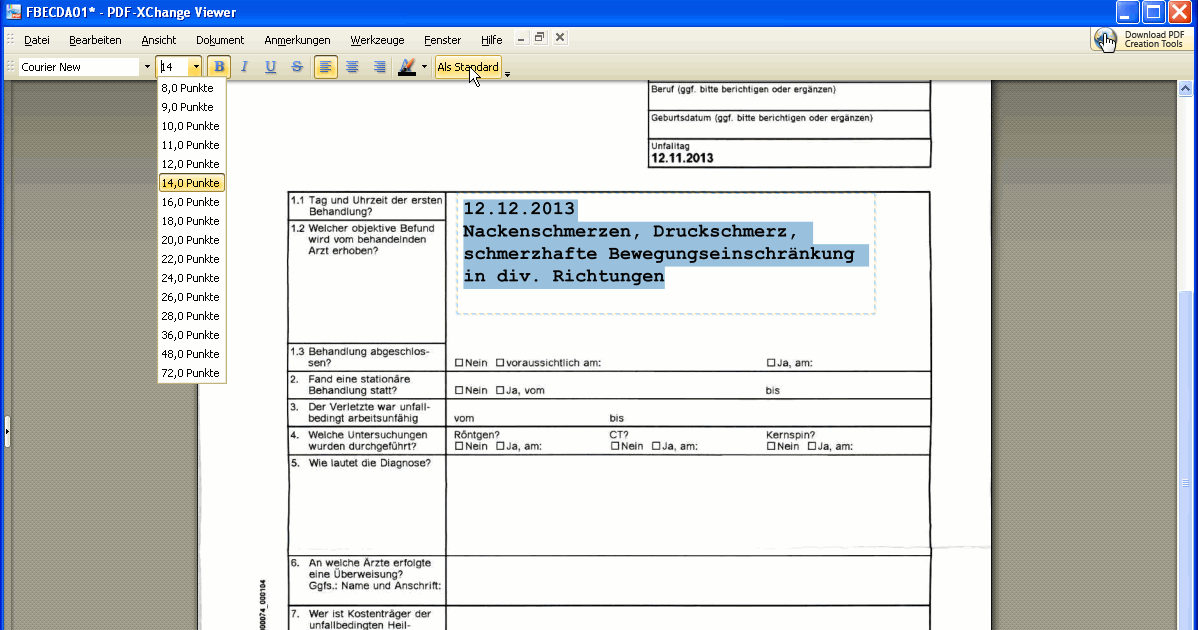Click vertical scrollbar up arrow
Viewport: 1198px width, 630px height.
tap(1185, 89)
